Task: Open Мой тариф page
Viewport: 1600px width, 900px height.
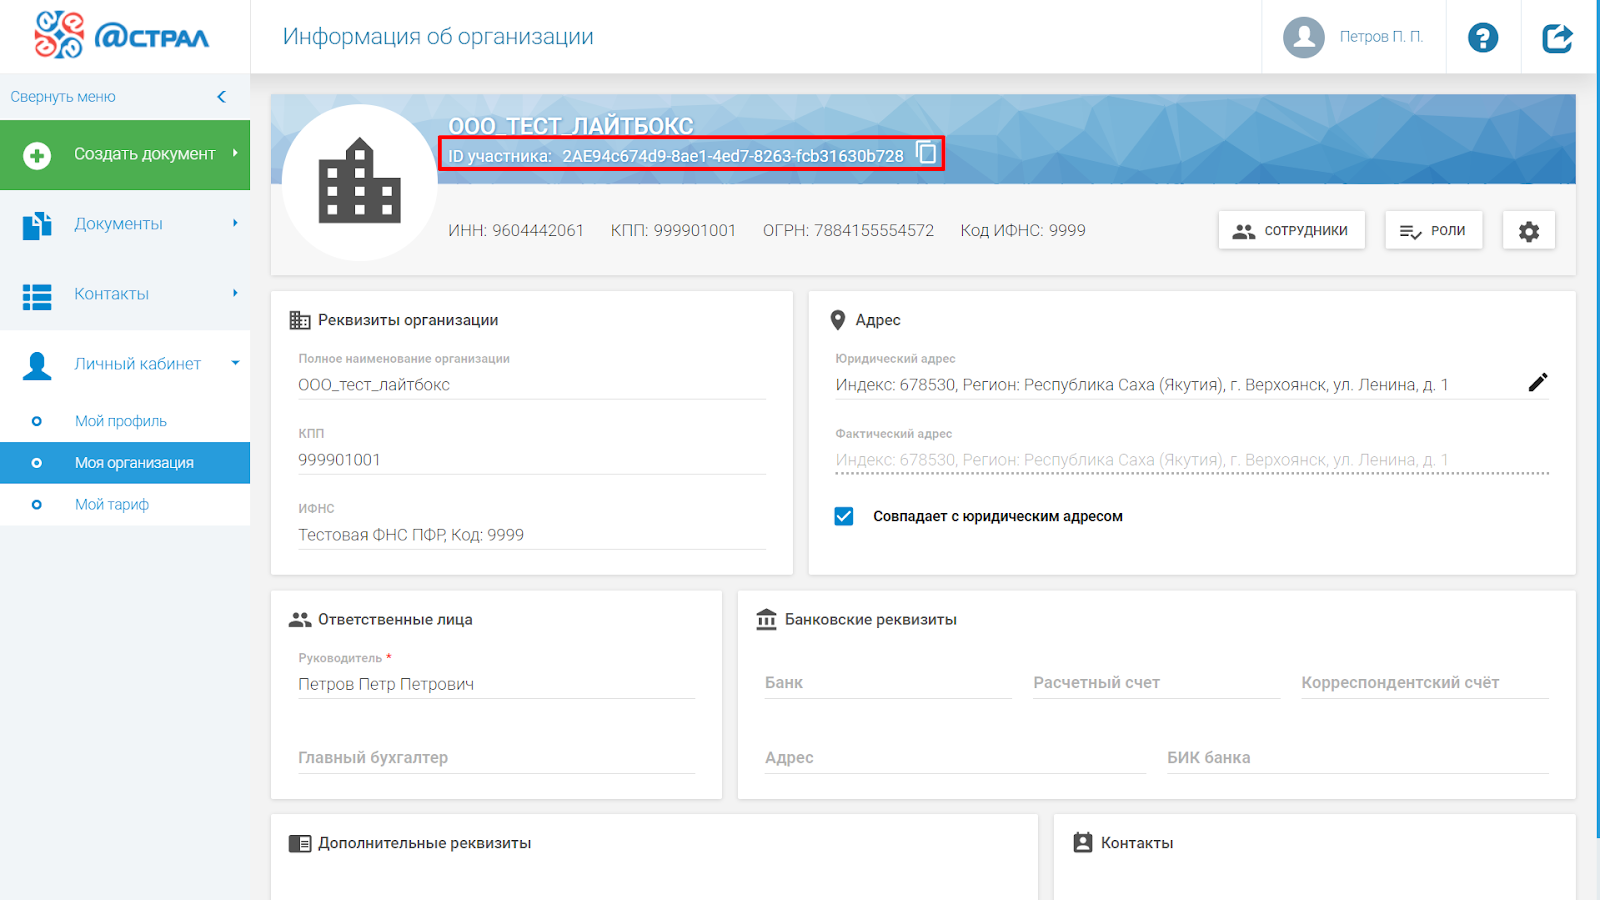Action: 112,505
